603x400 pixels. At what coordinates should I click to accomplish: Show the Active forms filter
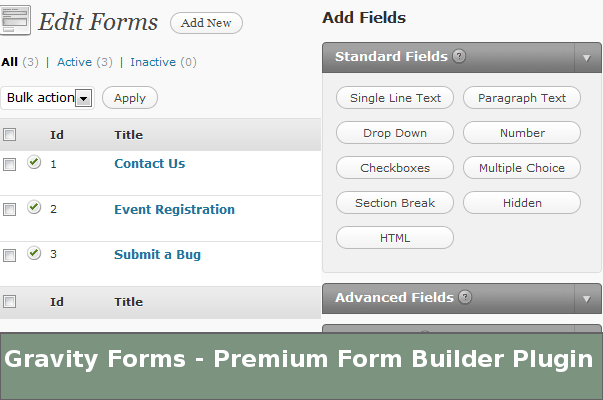[x=74, y=62]
